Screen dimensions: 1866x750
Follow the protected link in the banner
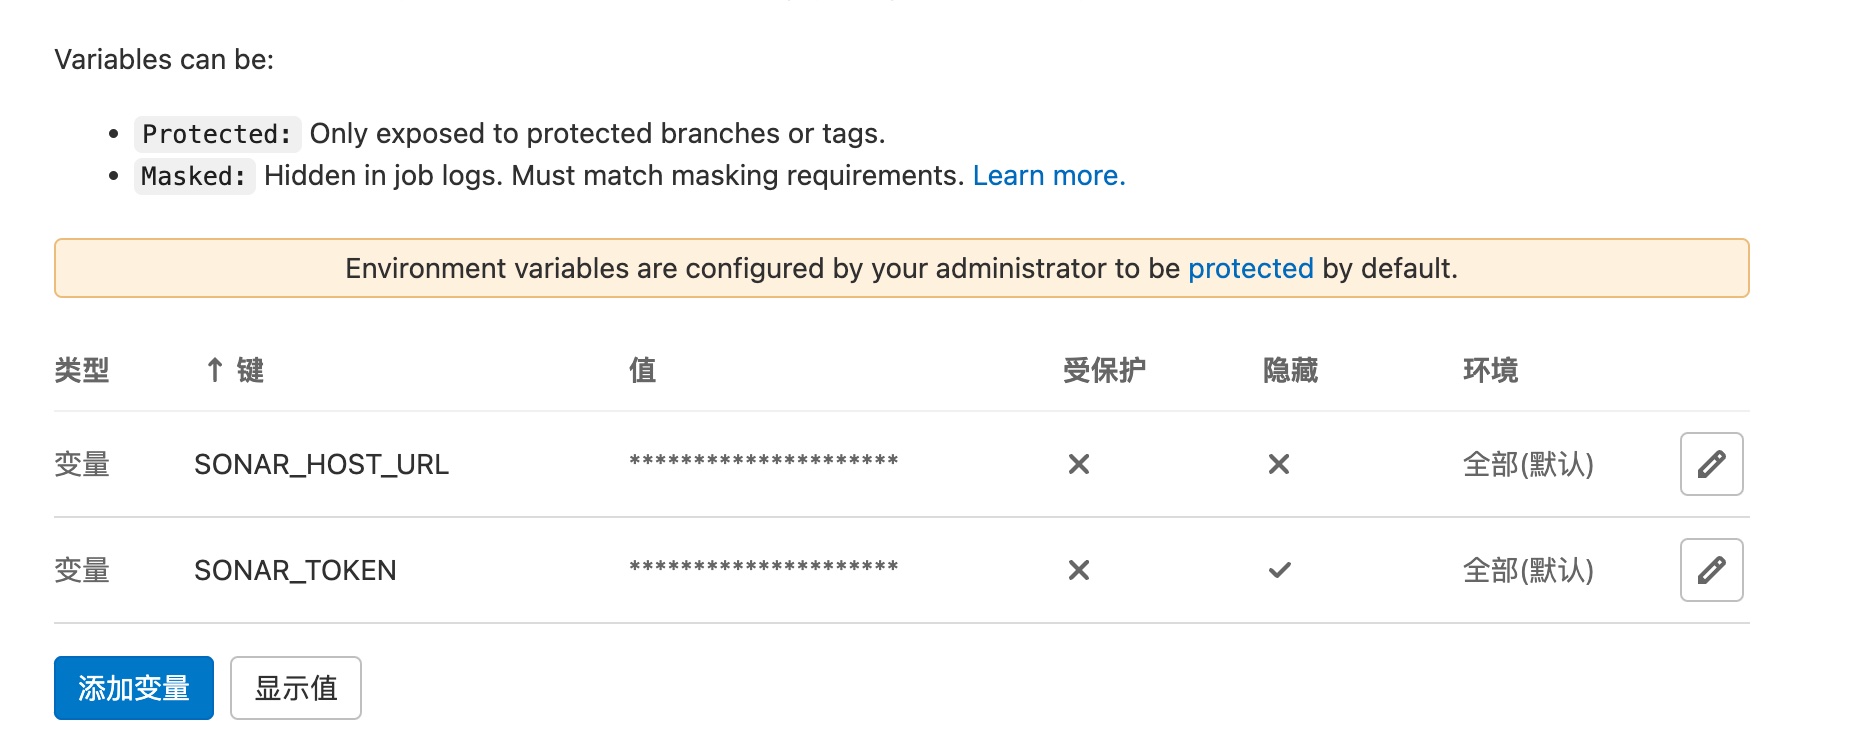click(x=1250, y=268)
